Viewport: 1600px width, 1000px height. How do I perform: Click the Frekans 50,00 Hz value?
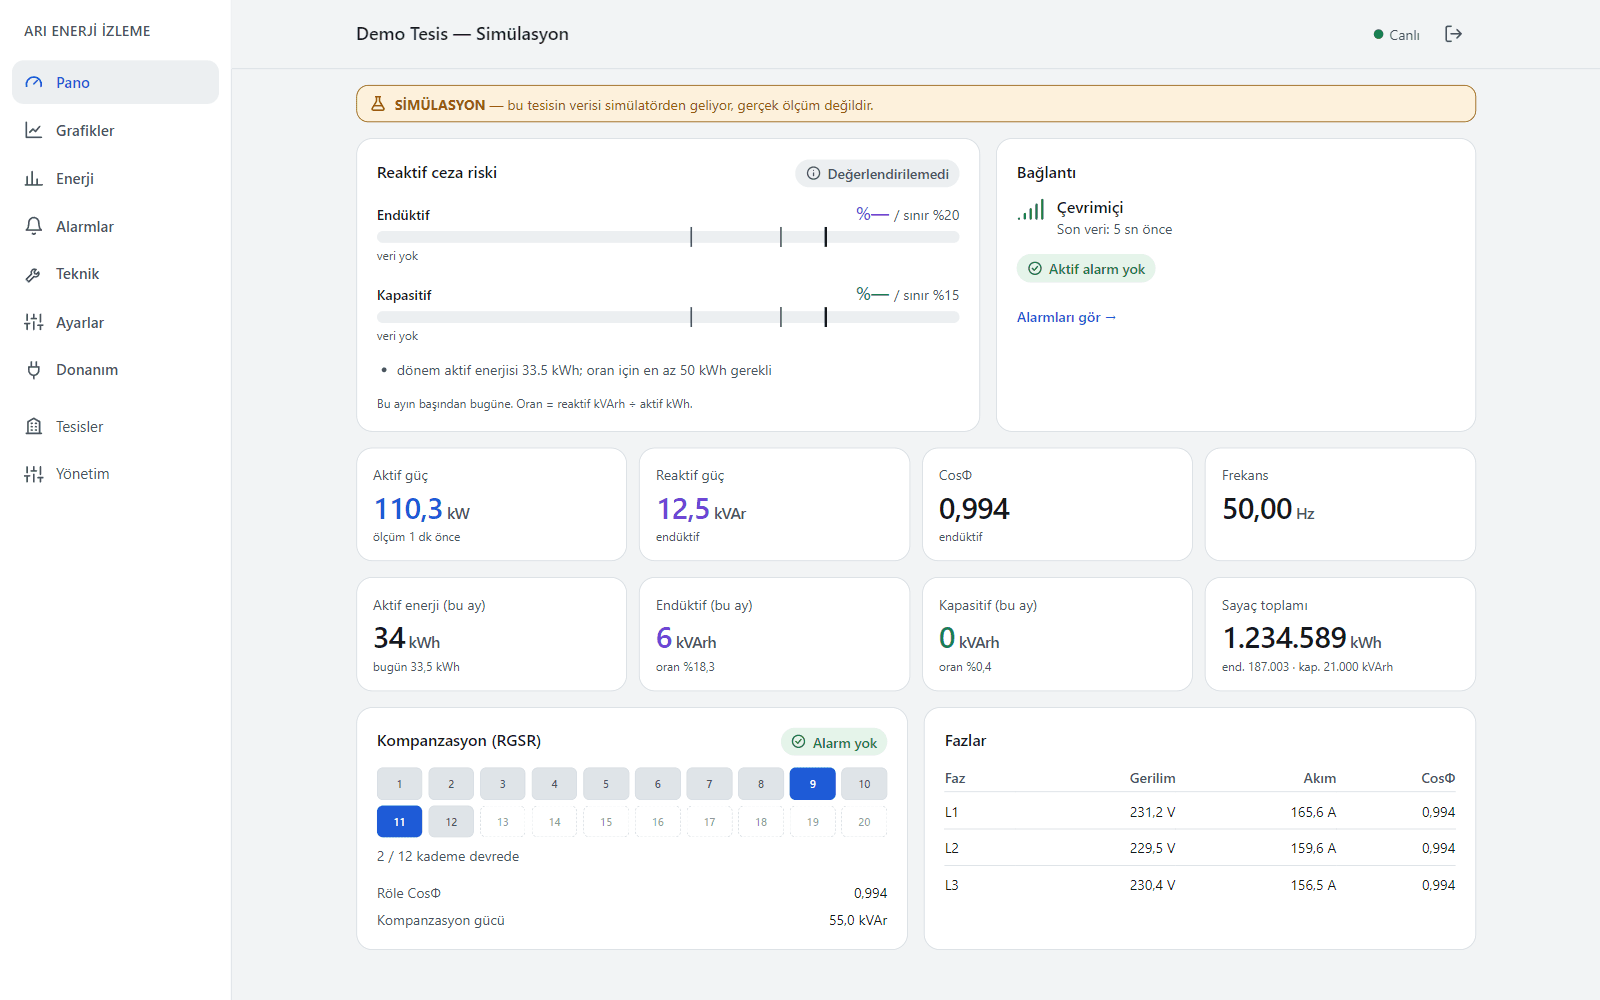[1268, 509]
